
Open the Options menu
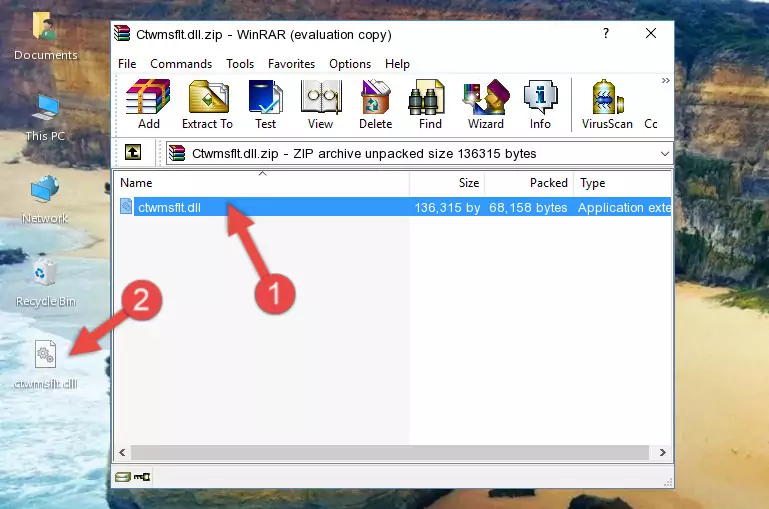350,64
